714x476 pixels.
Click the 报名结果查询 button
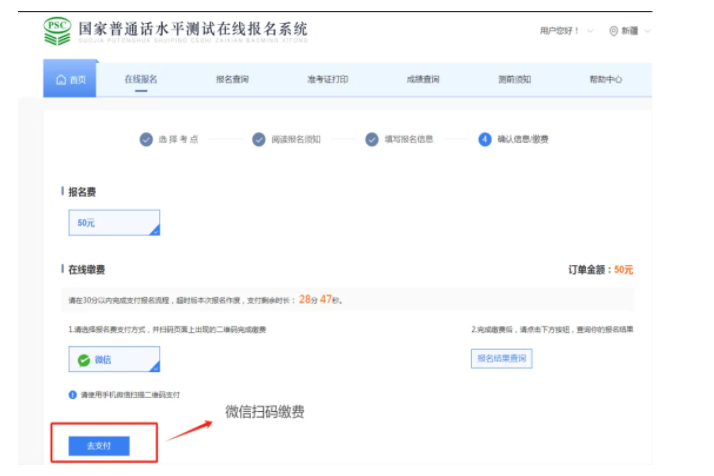pyautogui.click(x=501, y=358)
